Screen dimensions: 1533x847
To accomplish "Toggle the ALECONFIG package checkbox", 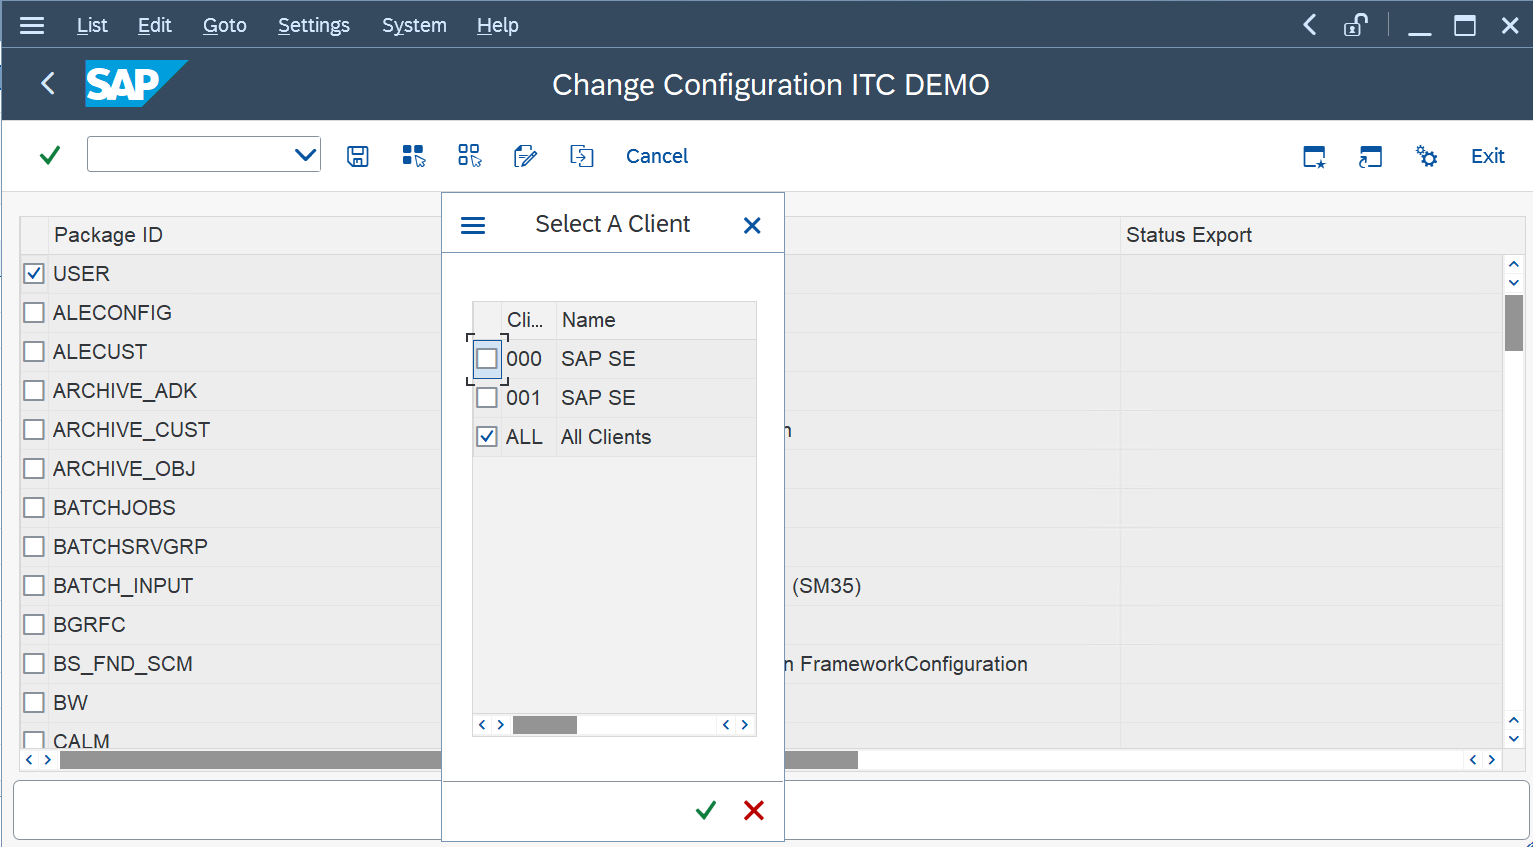I will click(34, 313).
